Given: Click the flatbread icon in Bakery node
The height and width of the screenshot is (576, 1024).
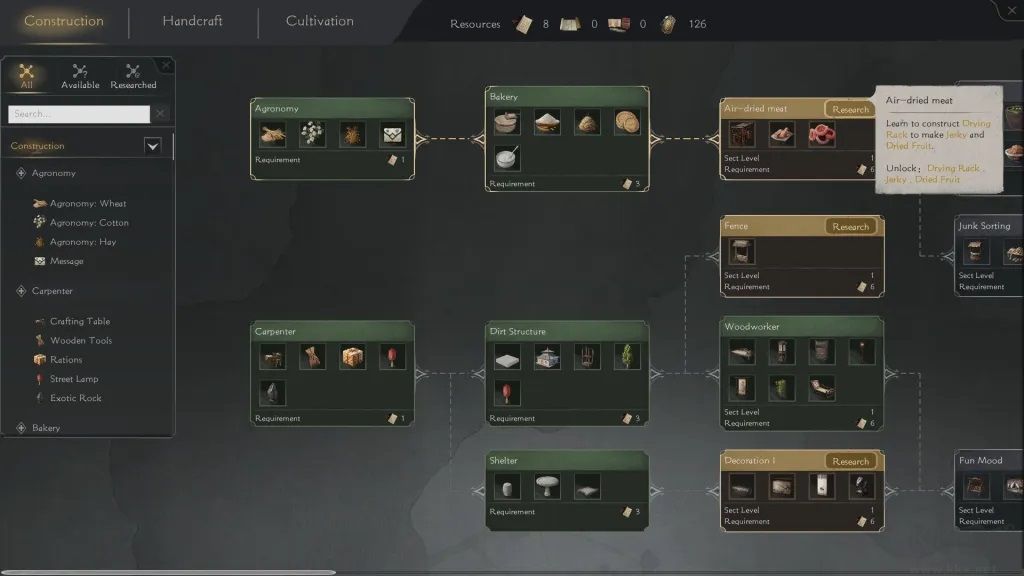Looking at the screenshot, I should tap(627, 122).
